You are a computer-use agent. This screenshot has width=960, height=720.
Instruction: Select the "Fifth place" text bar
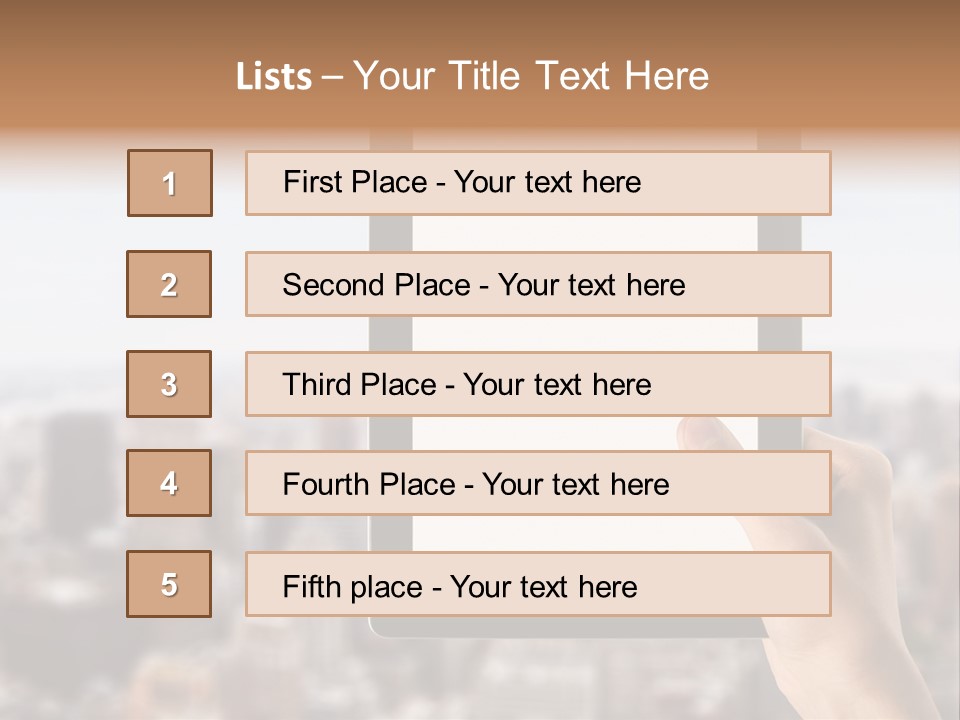click(x=538, y=584)
